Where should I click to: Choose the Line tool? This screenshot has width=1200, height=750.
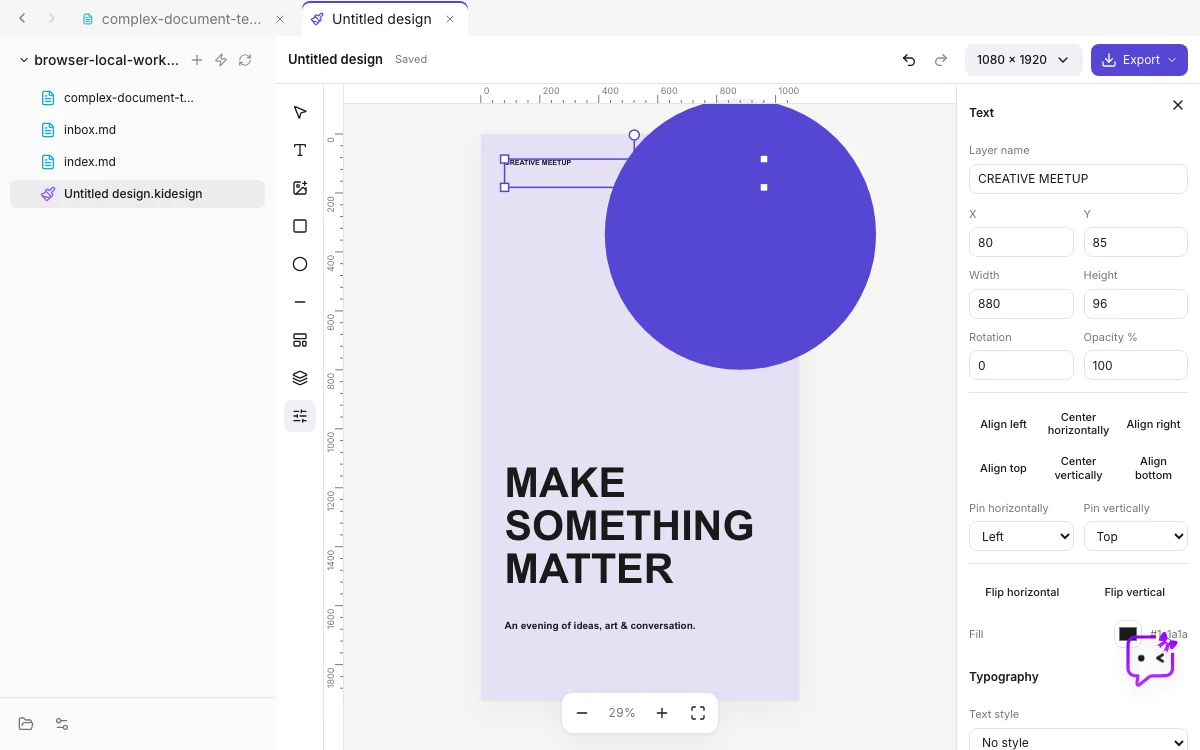click(300, 302)
